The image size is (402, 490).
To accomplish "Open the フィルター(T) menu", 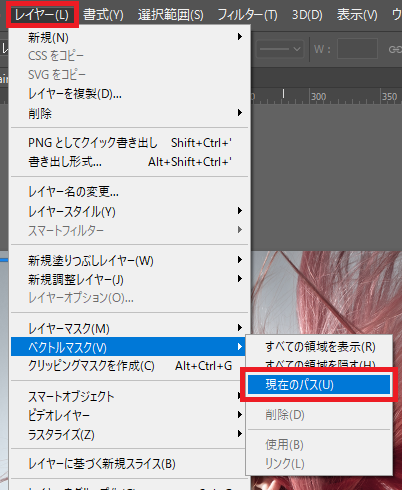I will pyautogui.click(x=247, y=15).
